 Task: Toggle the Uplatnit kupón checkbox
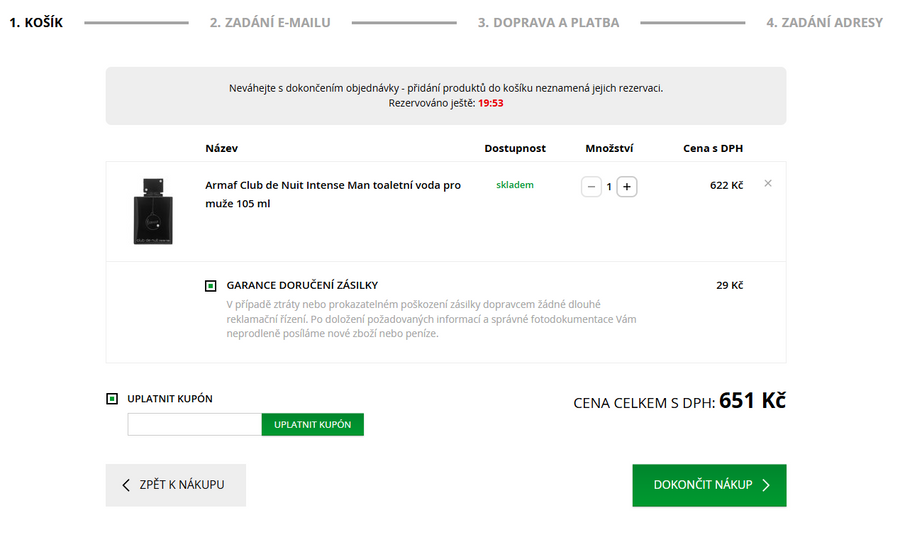tap(112, 399)
